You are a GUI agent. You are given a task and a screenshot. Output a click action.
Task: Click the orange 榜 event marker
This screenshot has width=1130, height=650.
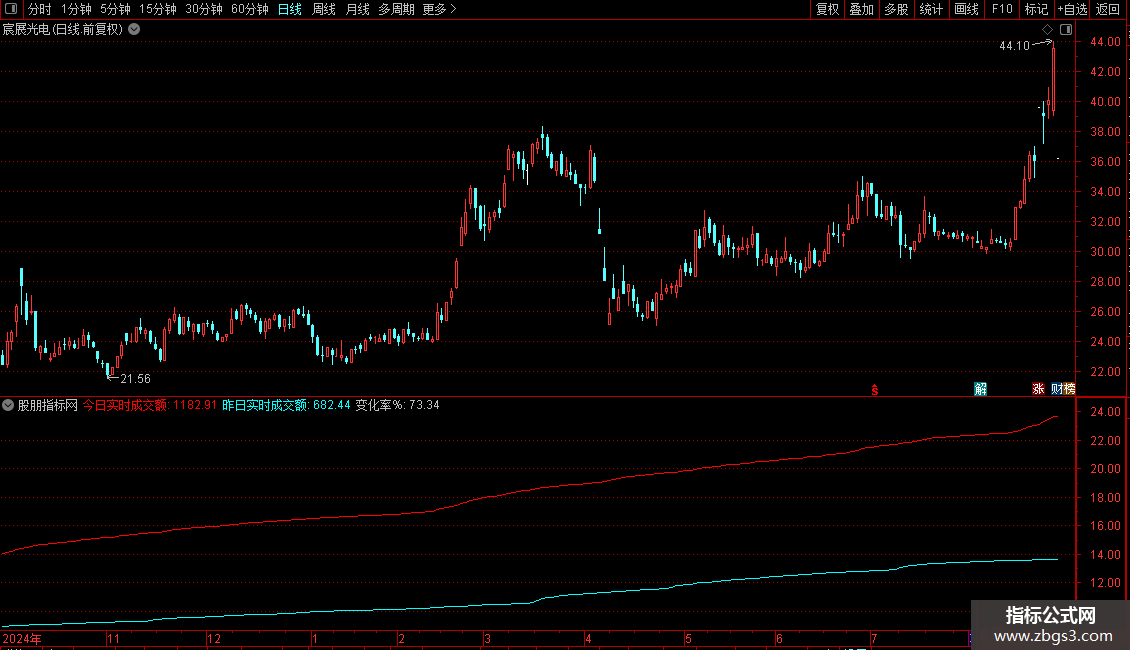pyautogui.click(x=1069, y=389)
